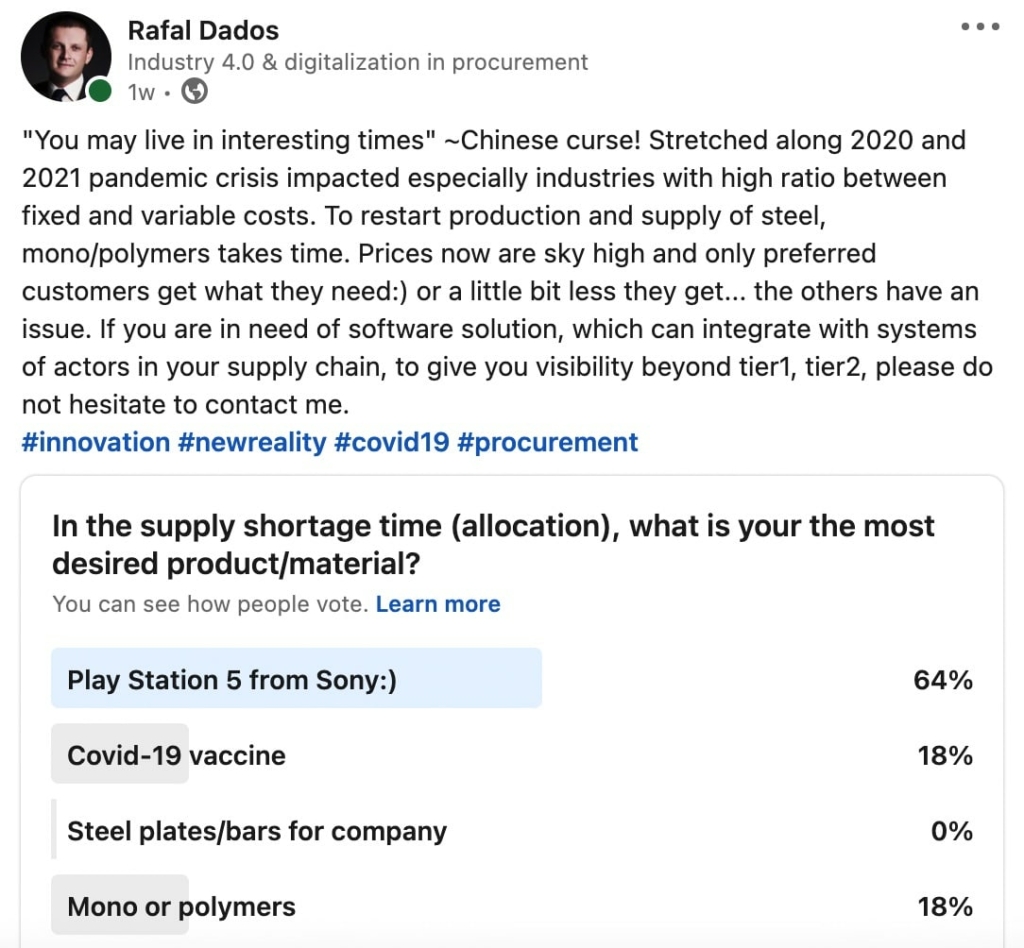Click the Learn more link
The width and height of the screenshot is (1024, 948).
[x=438, y=604]
